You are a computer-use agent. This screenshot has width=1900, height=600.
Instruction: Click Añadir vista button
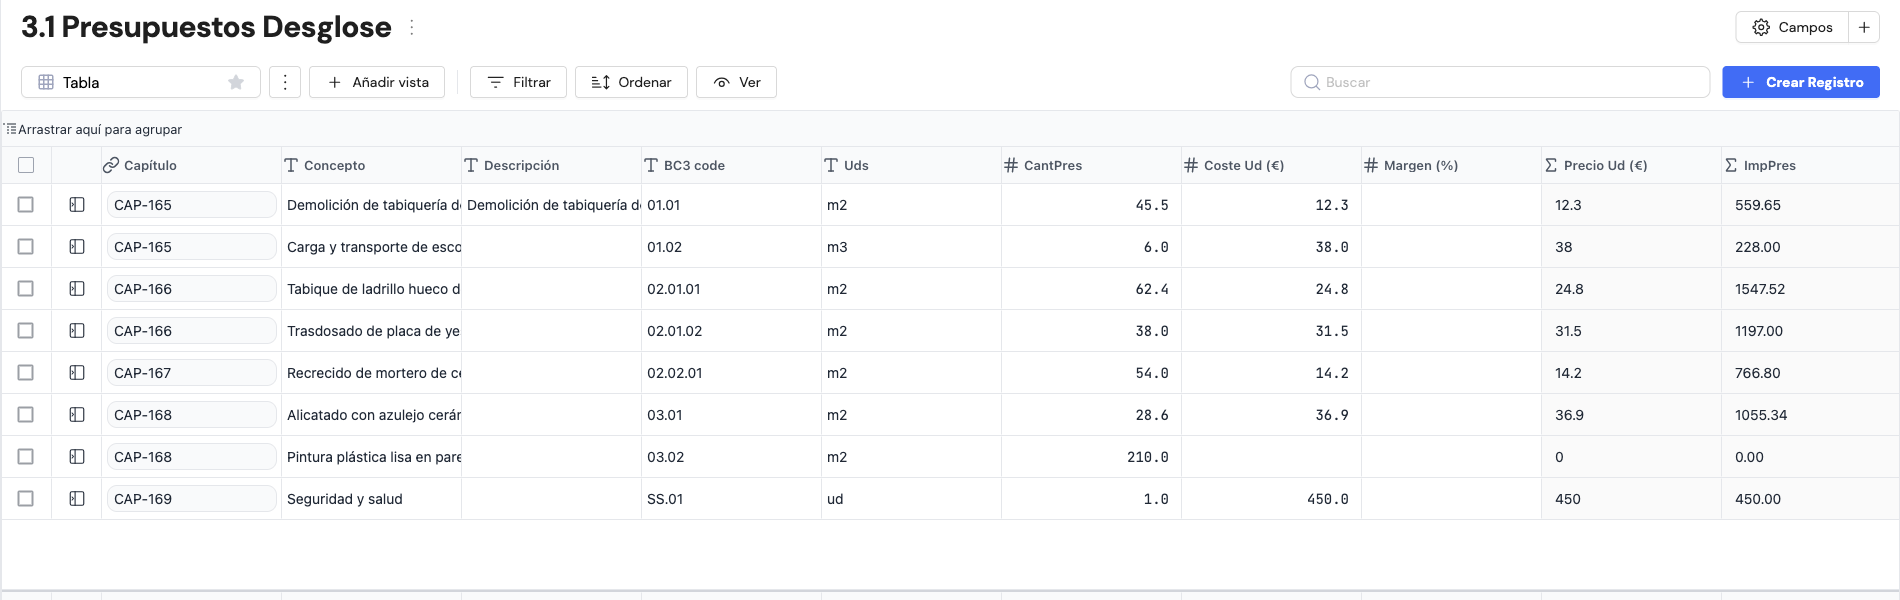point(377,82)
